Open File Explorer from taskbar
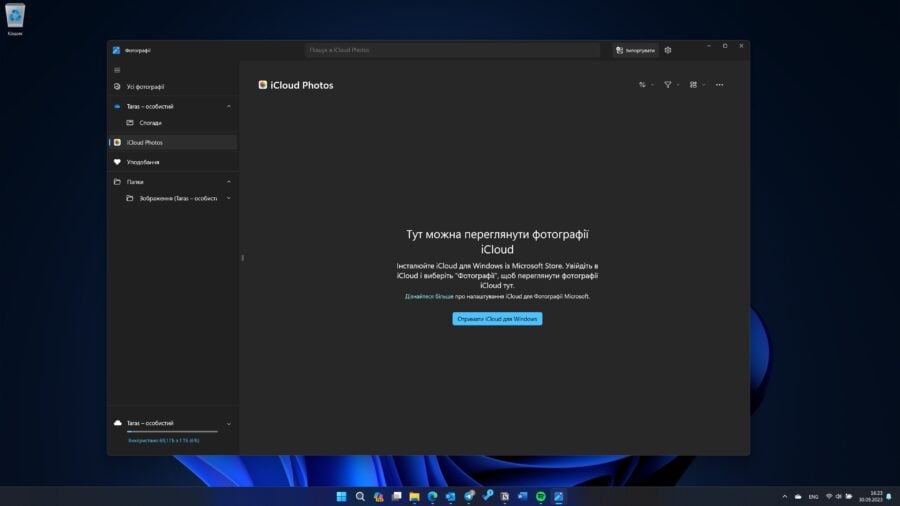The width and height of the screenshot is (900, 506). pyautogui.click(x=414, y=496)
